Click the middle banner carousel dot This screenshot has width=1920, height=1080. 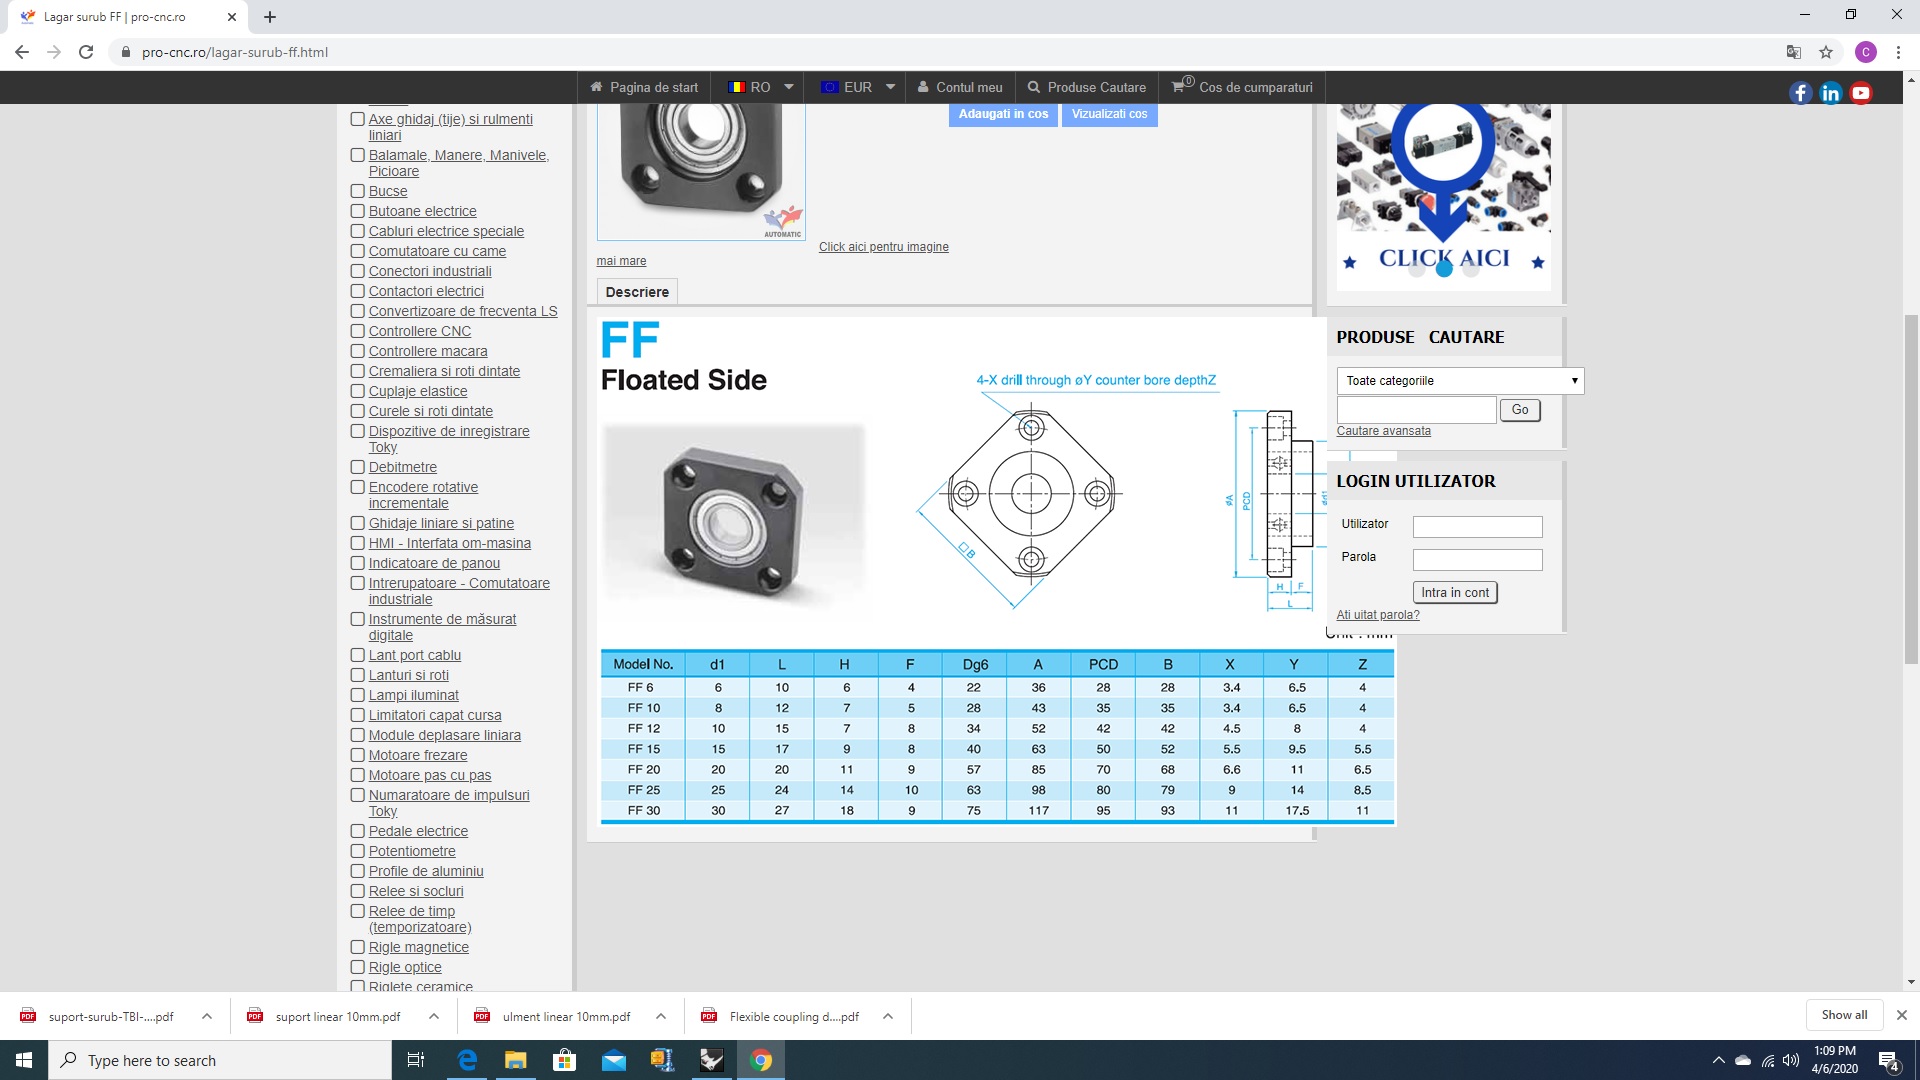click(1443, 269)
